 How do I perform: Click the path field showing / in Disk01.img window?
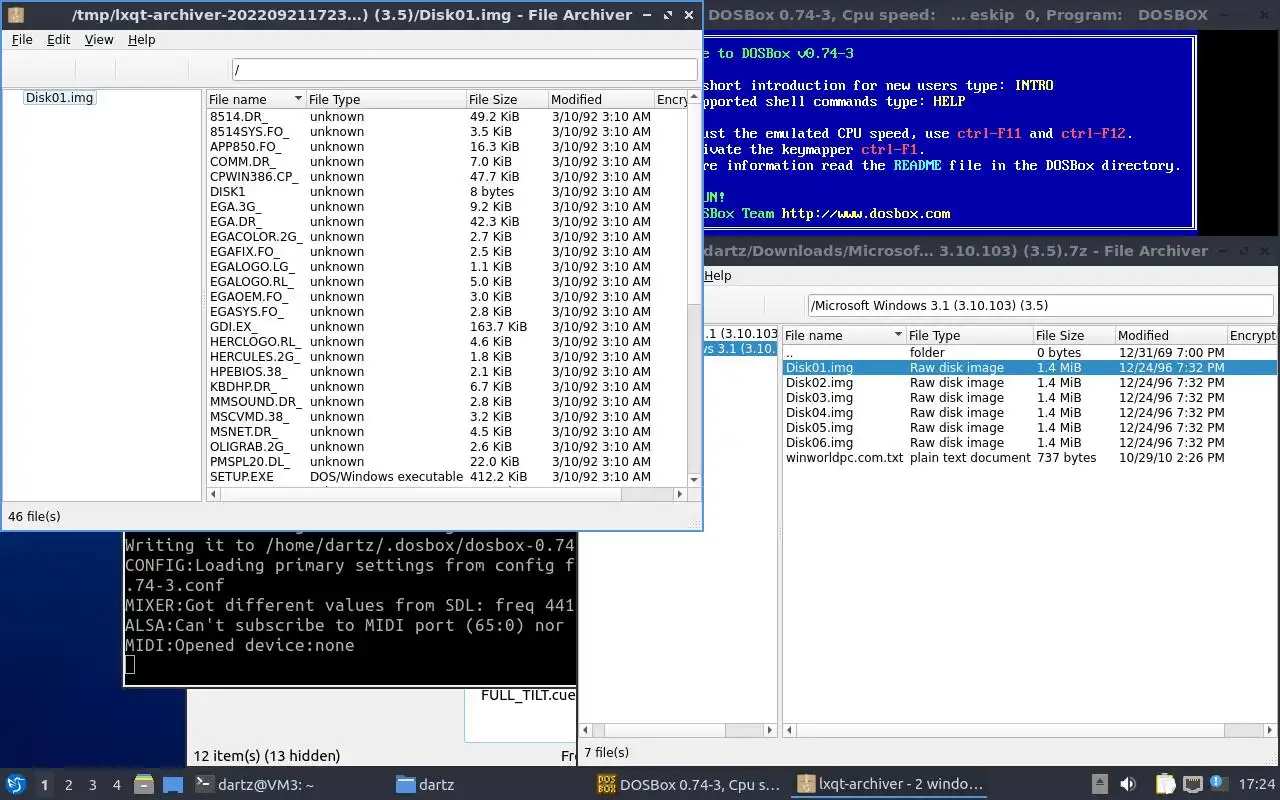(464, 70)
